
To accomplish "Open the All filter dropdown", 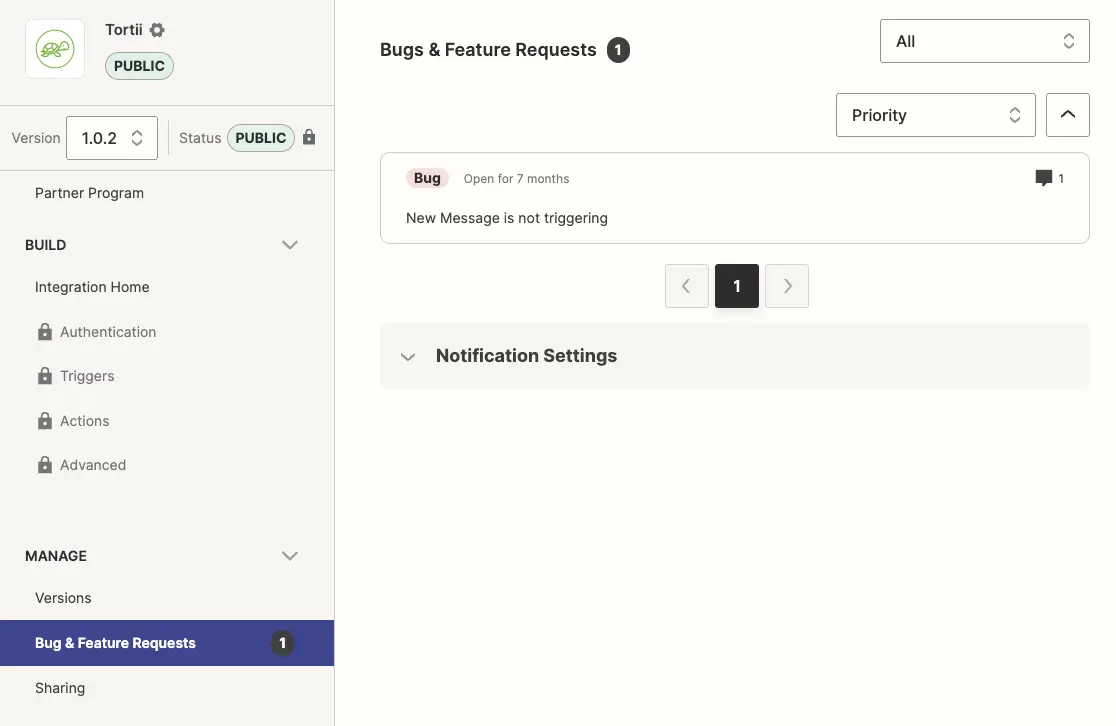I will pos(984,41).
